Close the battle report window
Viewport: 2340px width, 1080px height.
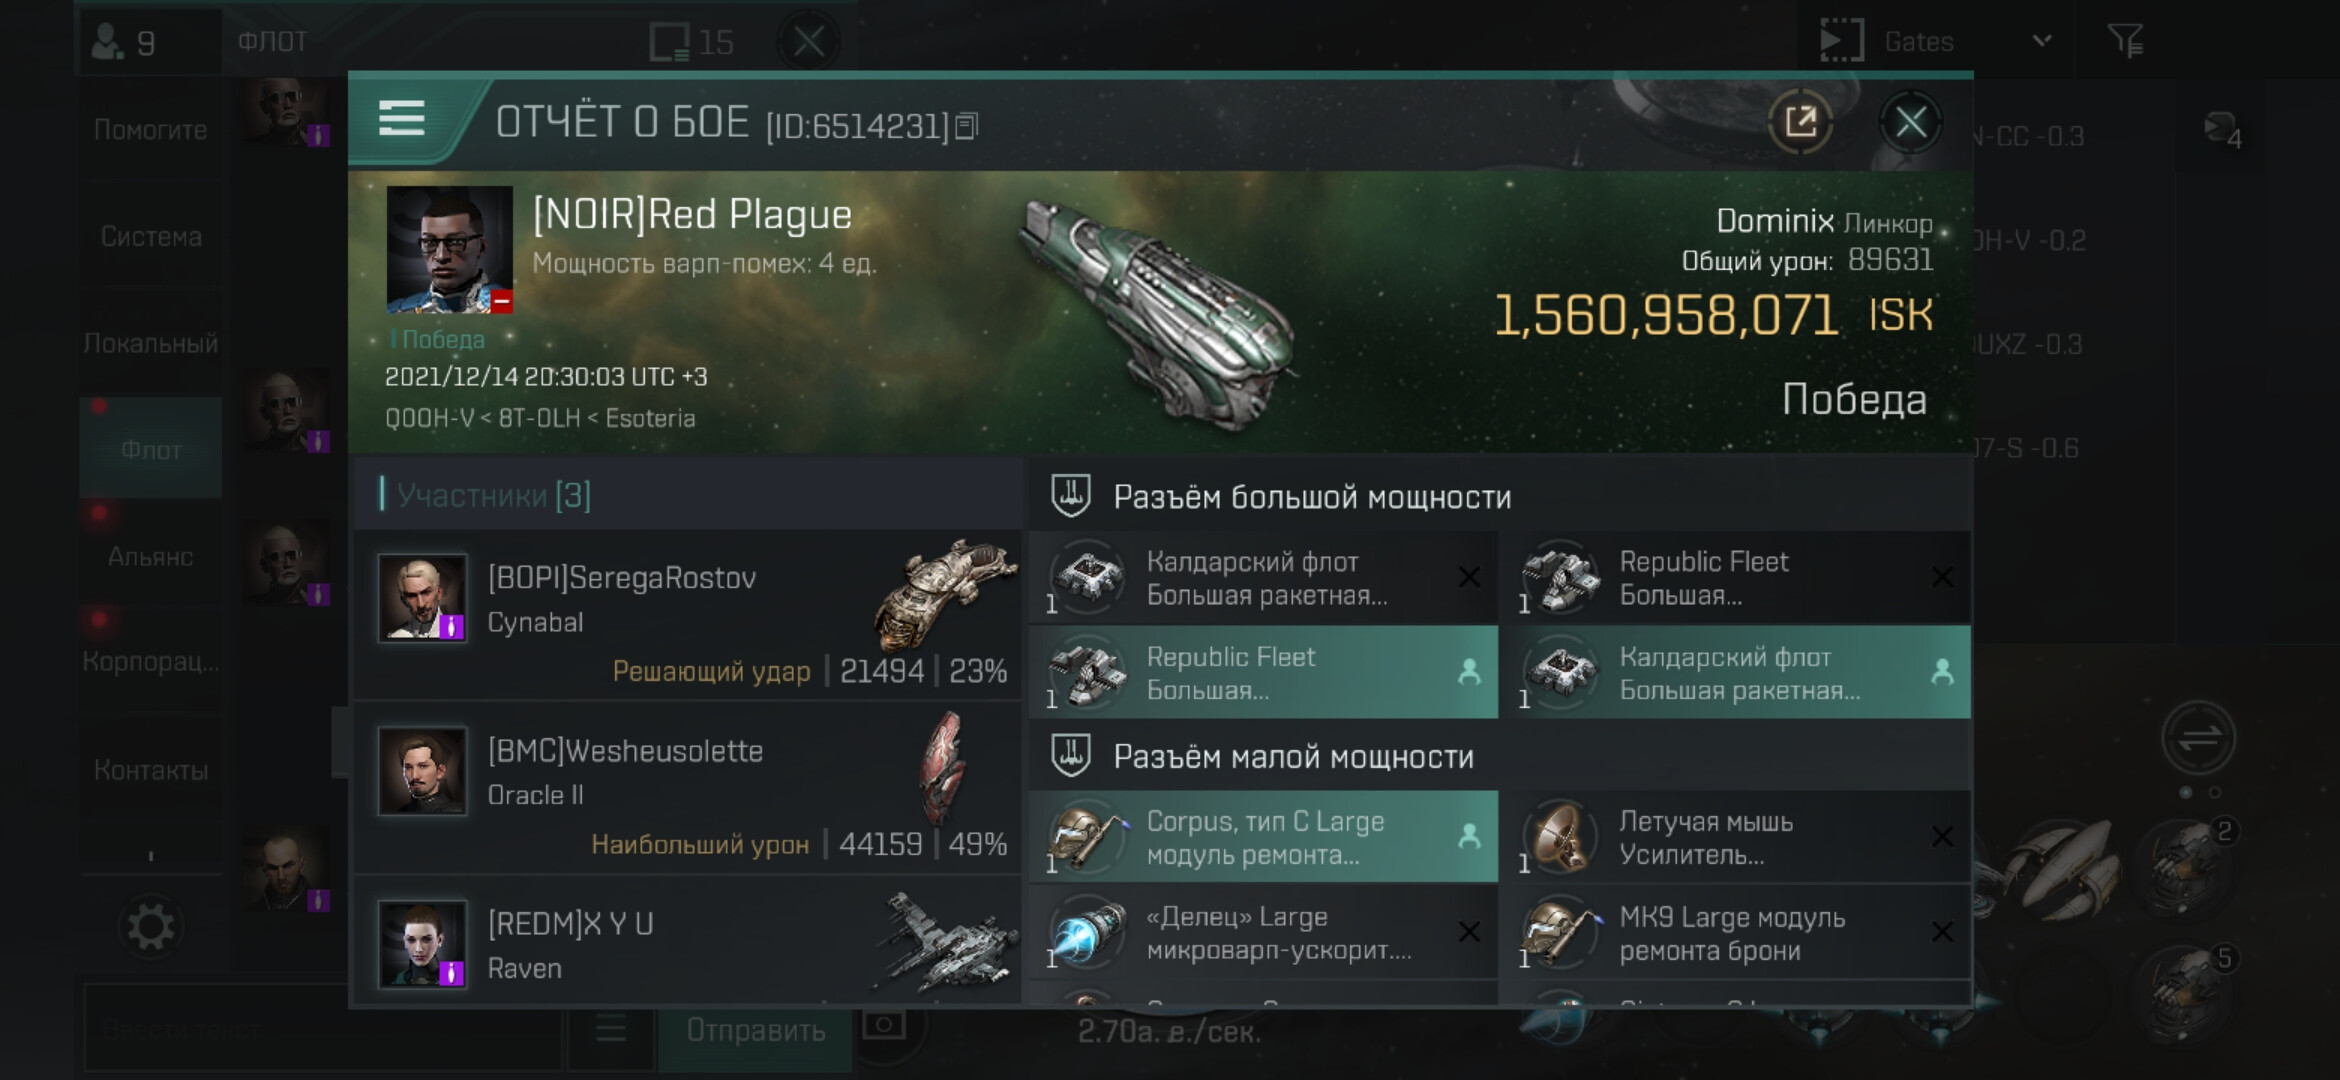(1910, 123)
